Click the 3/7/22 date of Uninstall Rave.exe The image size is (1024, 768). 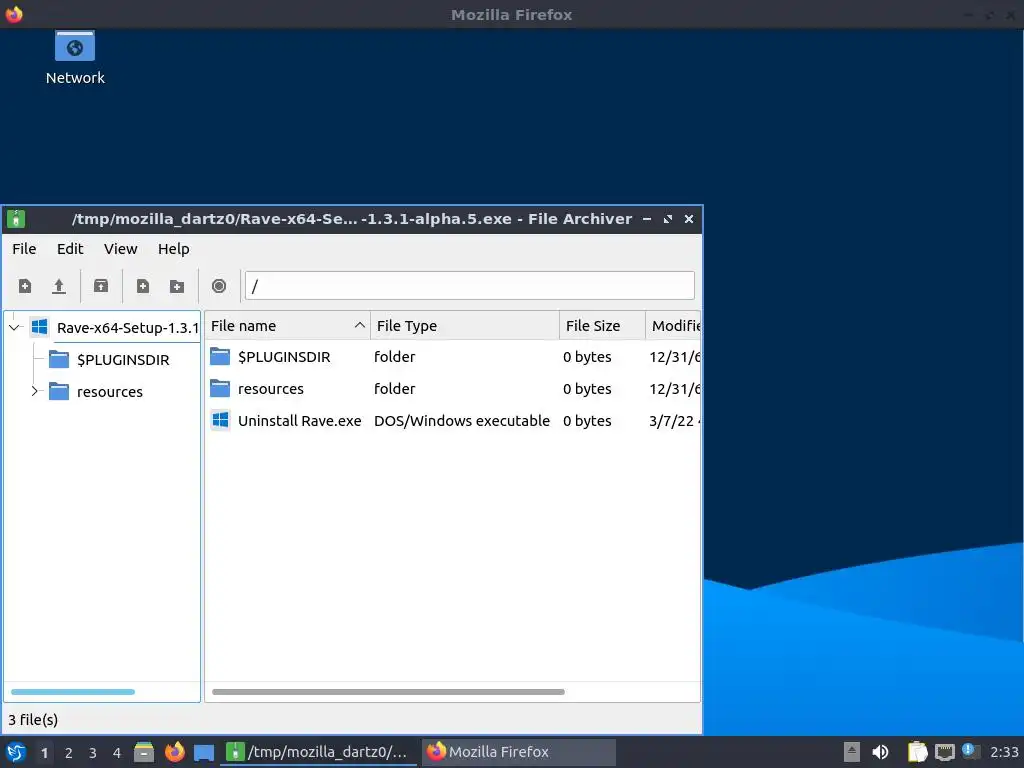point(673,421)
